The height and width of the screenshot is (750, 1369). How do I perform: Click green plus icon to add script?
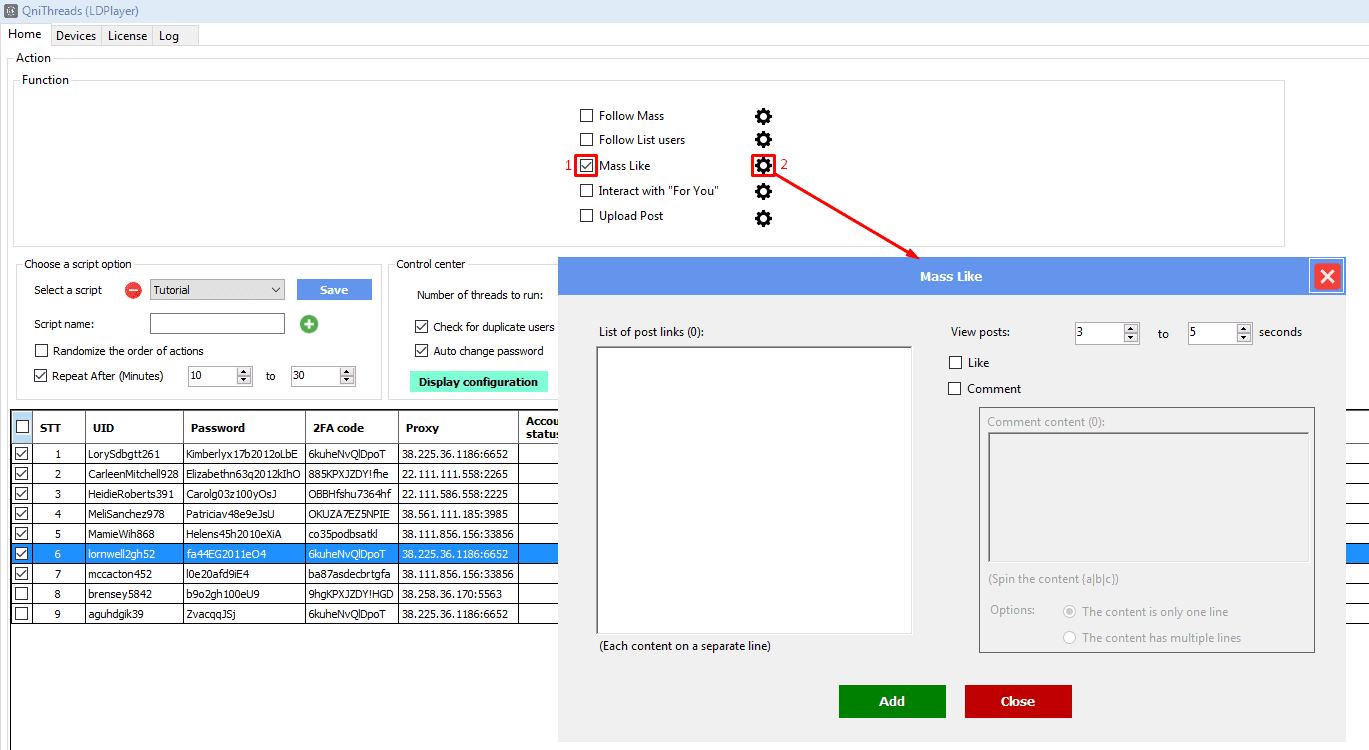coord(309,324)
